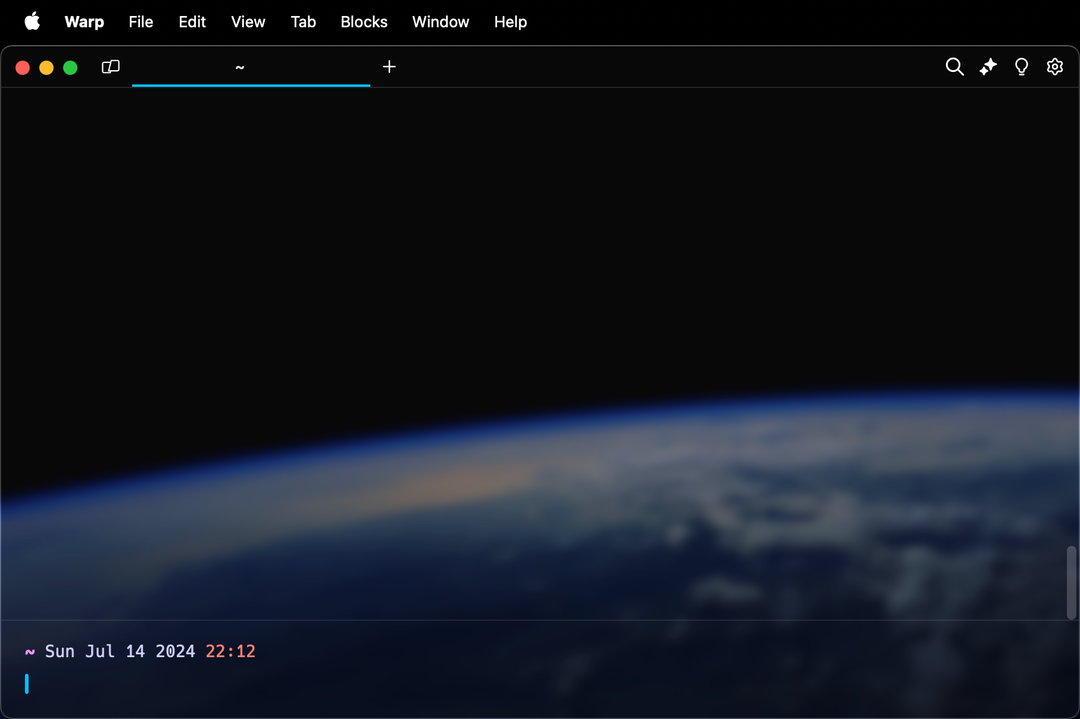Click the green full-screen window button
This screenshot has height=719, width=1080.
pyautogui.click(x=70, y=68)
